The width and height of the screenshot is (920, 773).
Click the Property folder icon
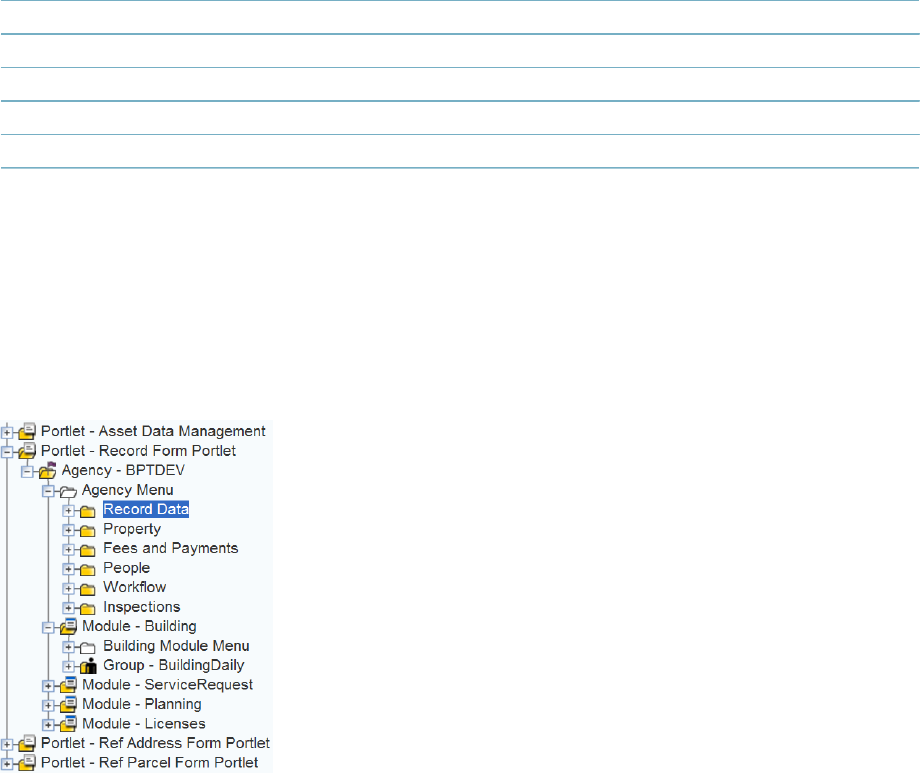click(87, 531)
